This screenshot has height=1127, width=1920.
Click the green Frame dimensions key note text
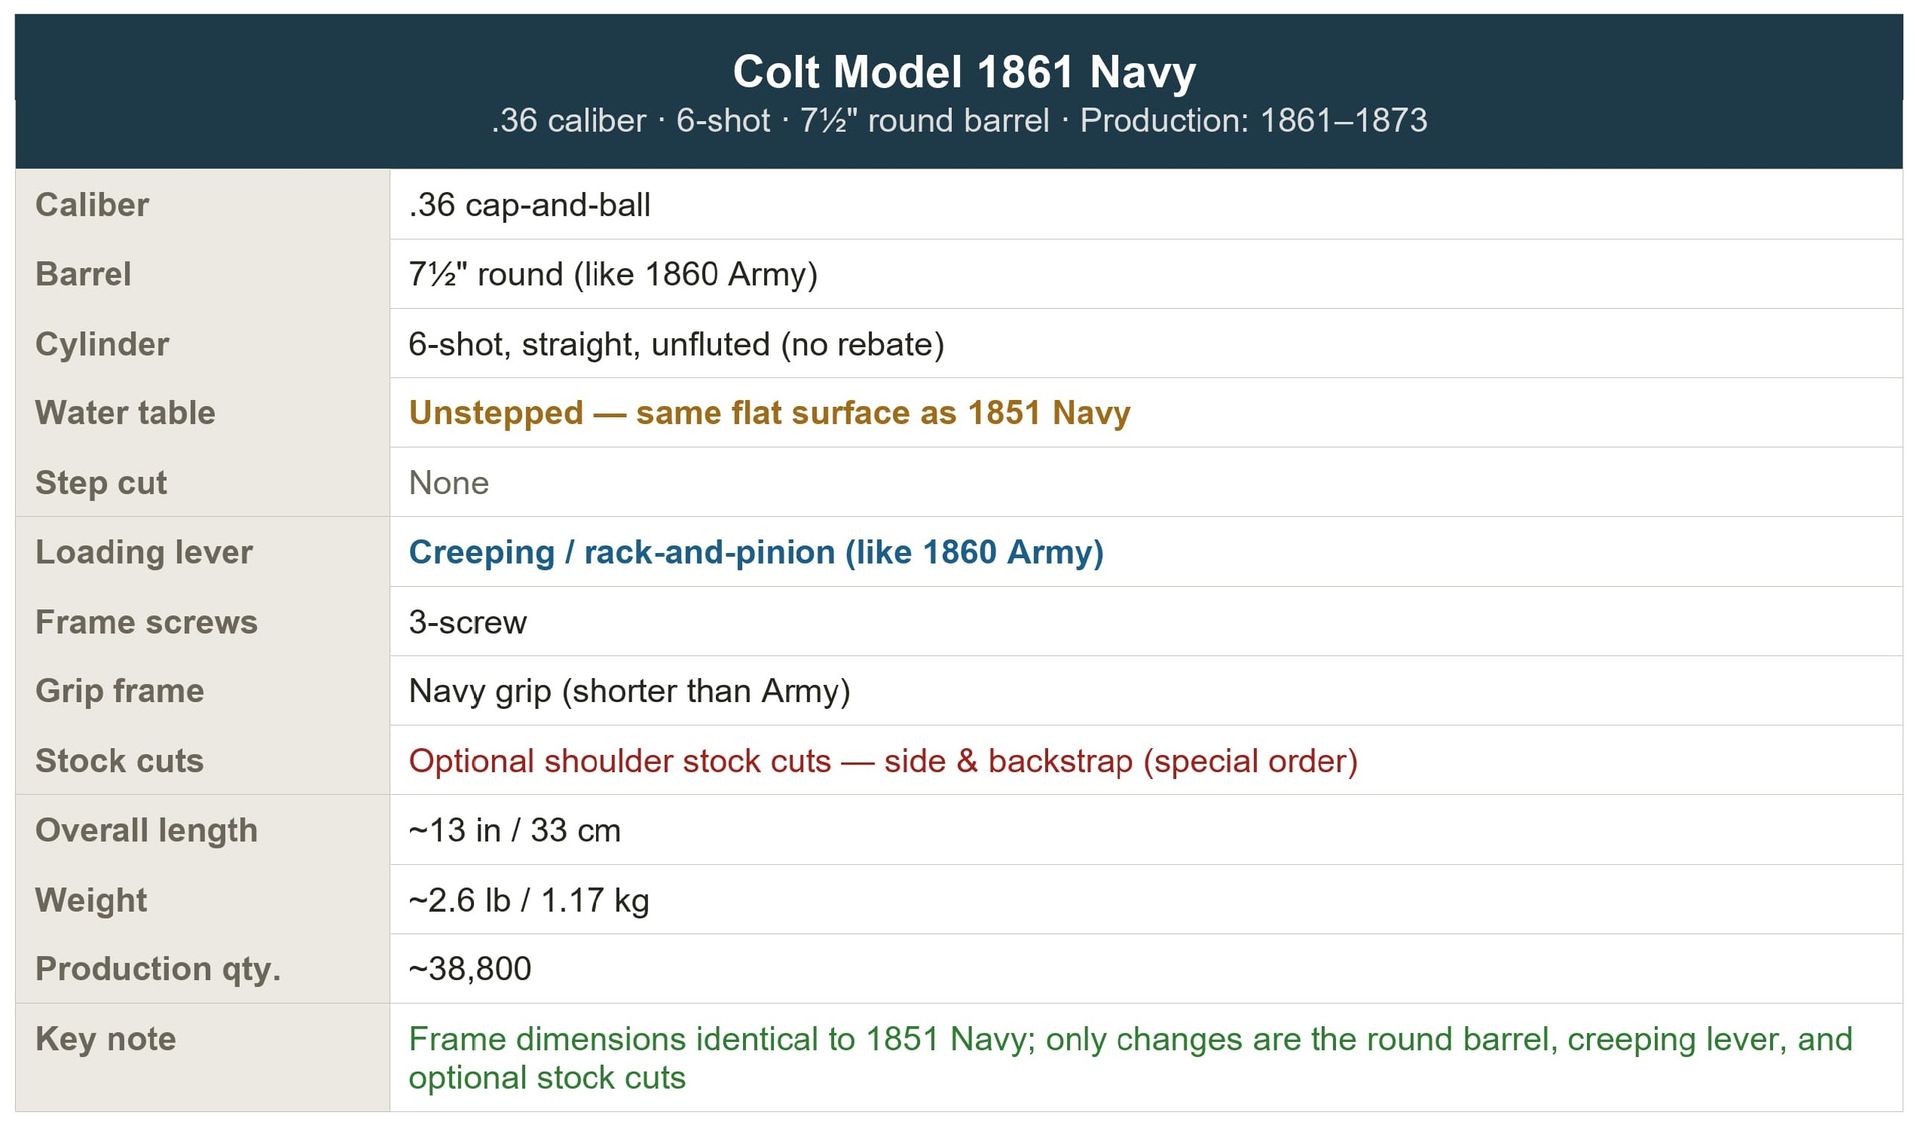click(x=1130, y=1040)
